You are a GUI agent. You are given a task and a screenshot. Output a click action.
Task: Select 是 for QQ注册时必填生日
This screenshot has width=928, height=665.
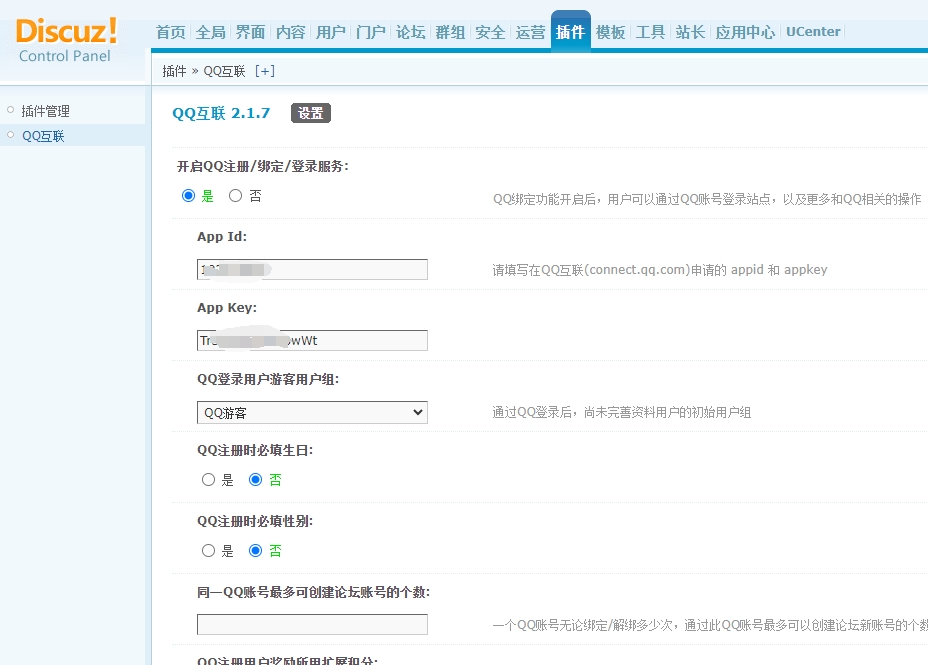(208, 480)
